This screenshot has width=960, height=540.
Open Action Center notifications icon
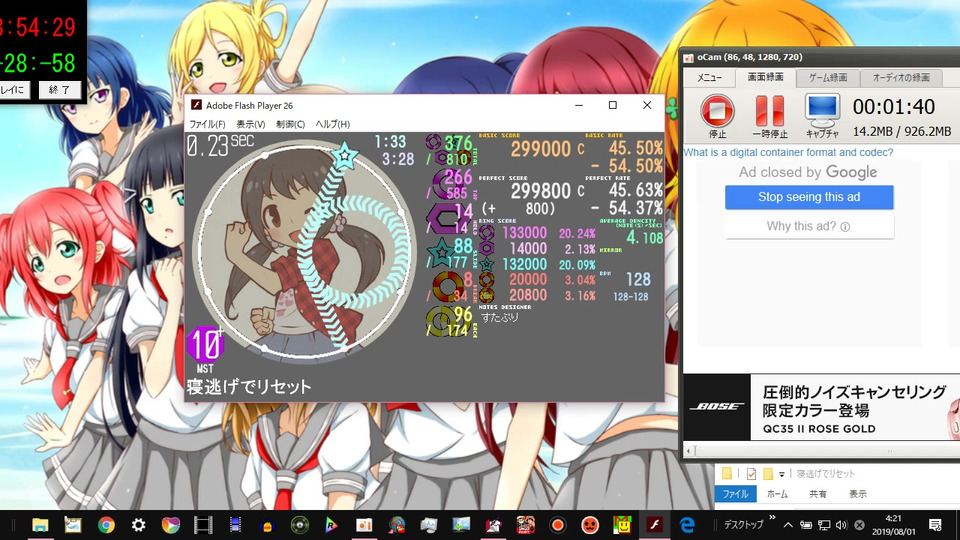[x=935, y=525]
